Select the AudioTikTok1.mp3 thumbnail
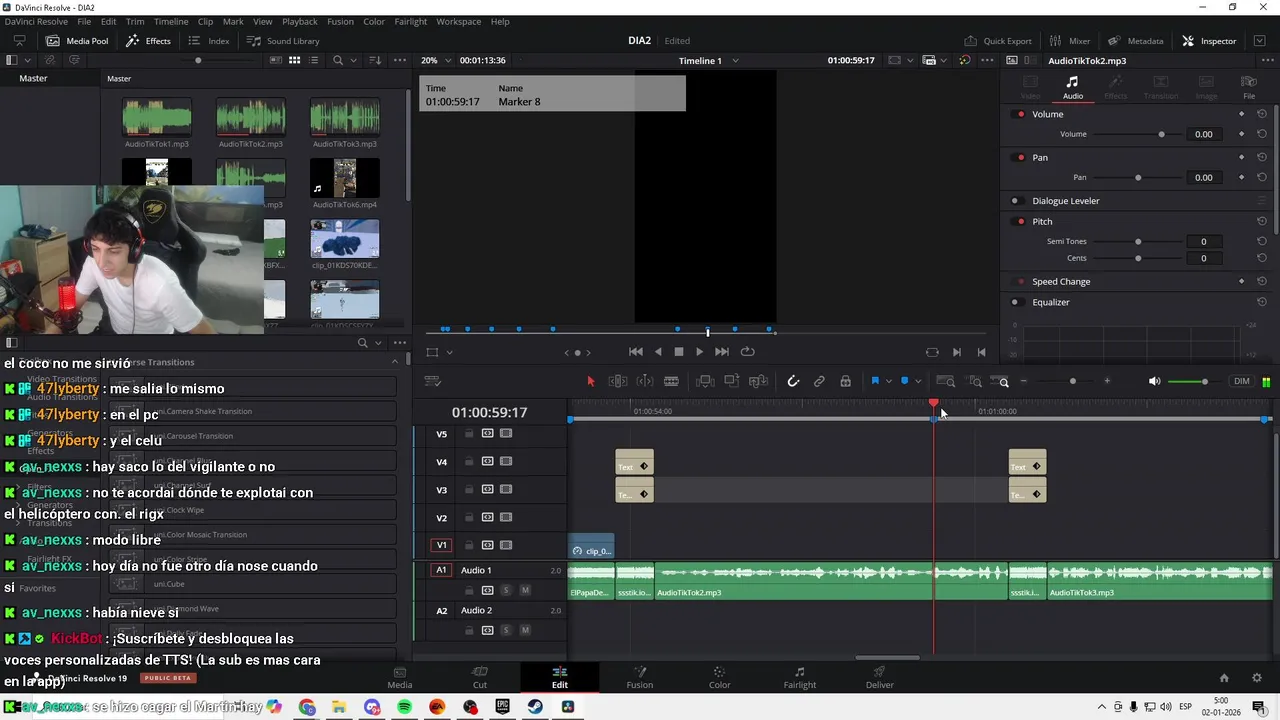1280x720 pixels. tap(157, 118)
